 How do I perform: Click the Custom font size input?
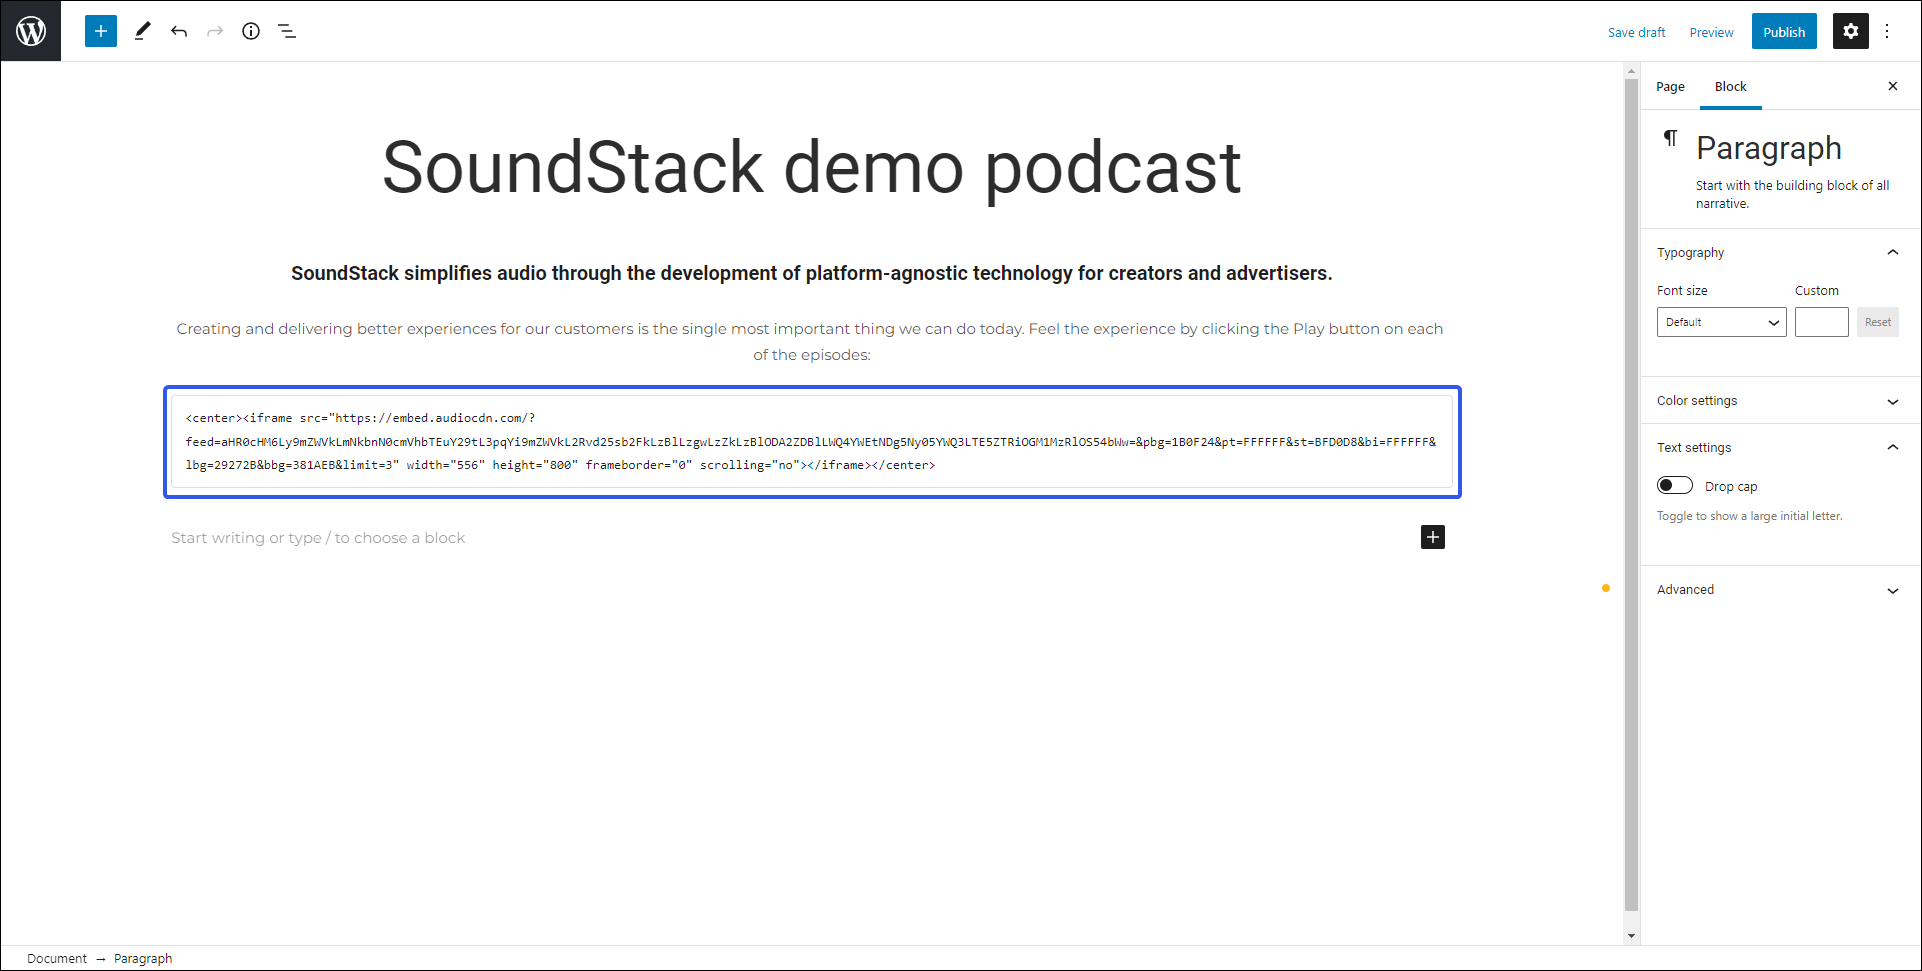click(x=1821, y=322)
